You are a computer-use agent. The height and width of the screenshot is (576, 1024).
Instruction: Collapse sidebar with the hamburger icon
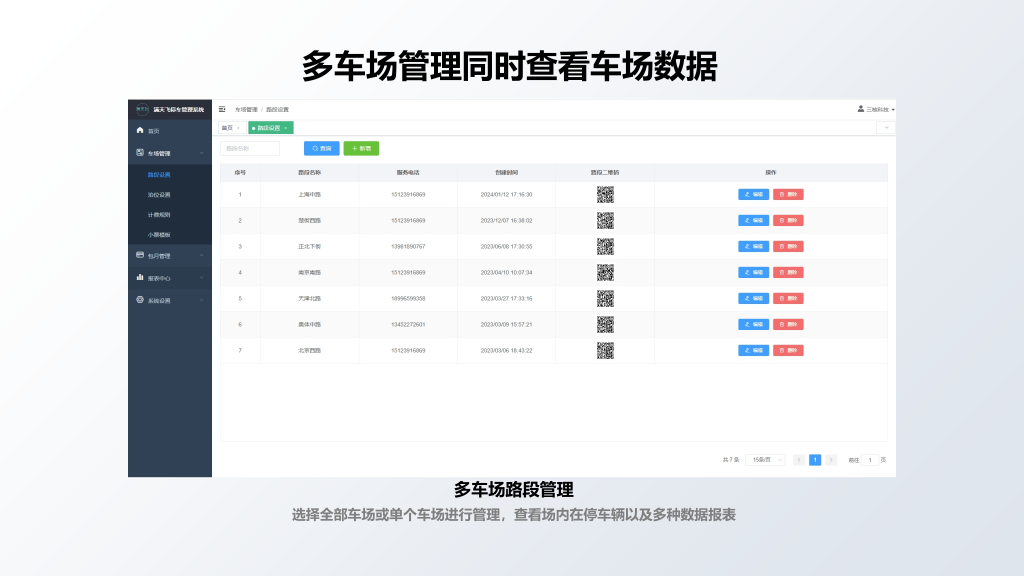pyautogui.click(x=222, y=109)
